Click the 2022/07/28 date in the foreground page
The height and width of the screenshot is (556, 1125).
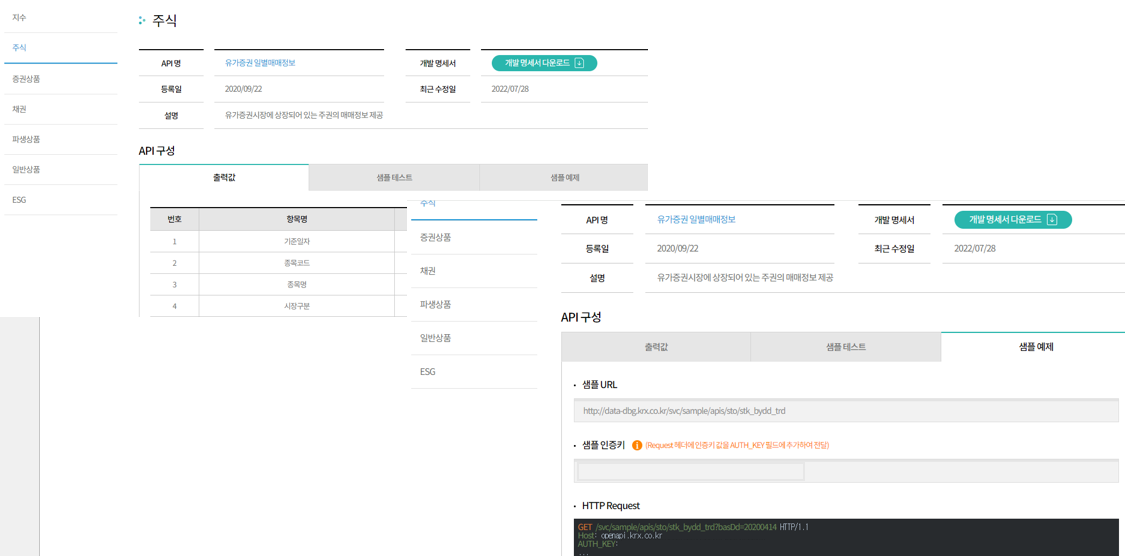click(x=975, y=249)
